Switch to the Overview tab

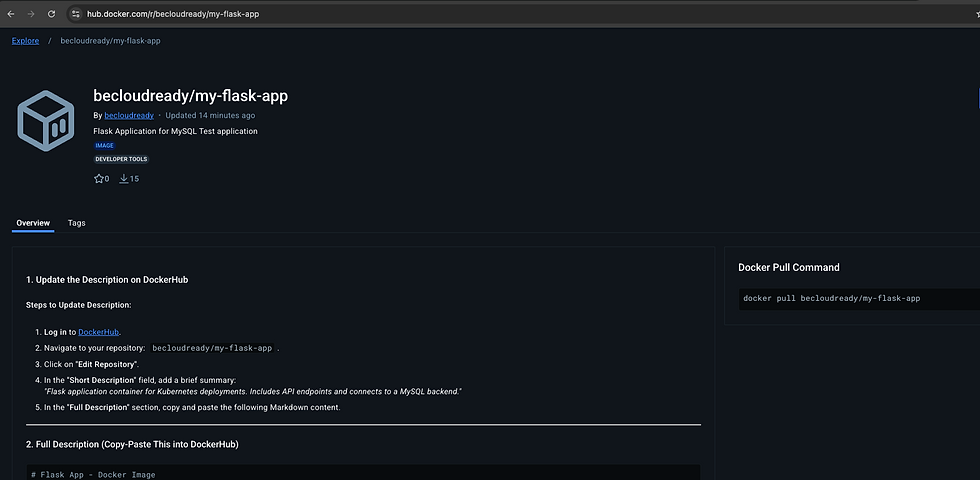[x=33, y=223]
